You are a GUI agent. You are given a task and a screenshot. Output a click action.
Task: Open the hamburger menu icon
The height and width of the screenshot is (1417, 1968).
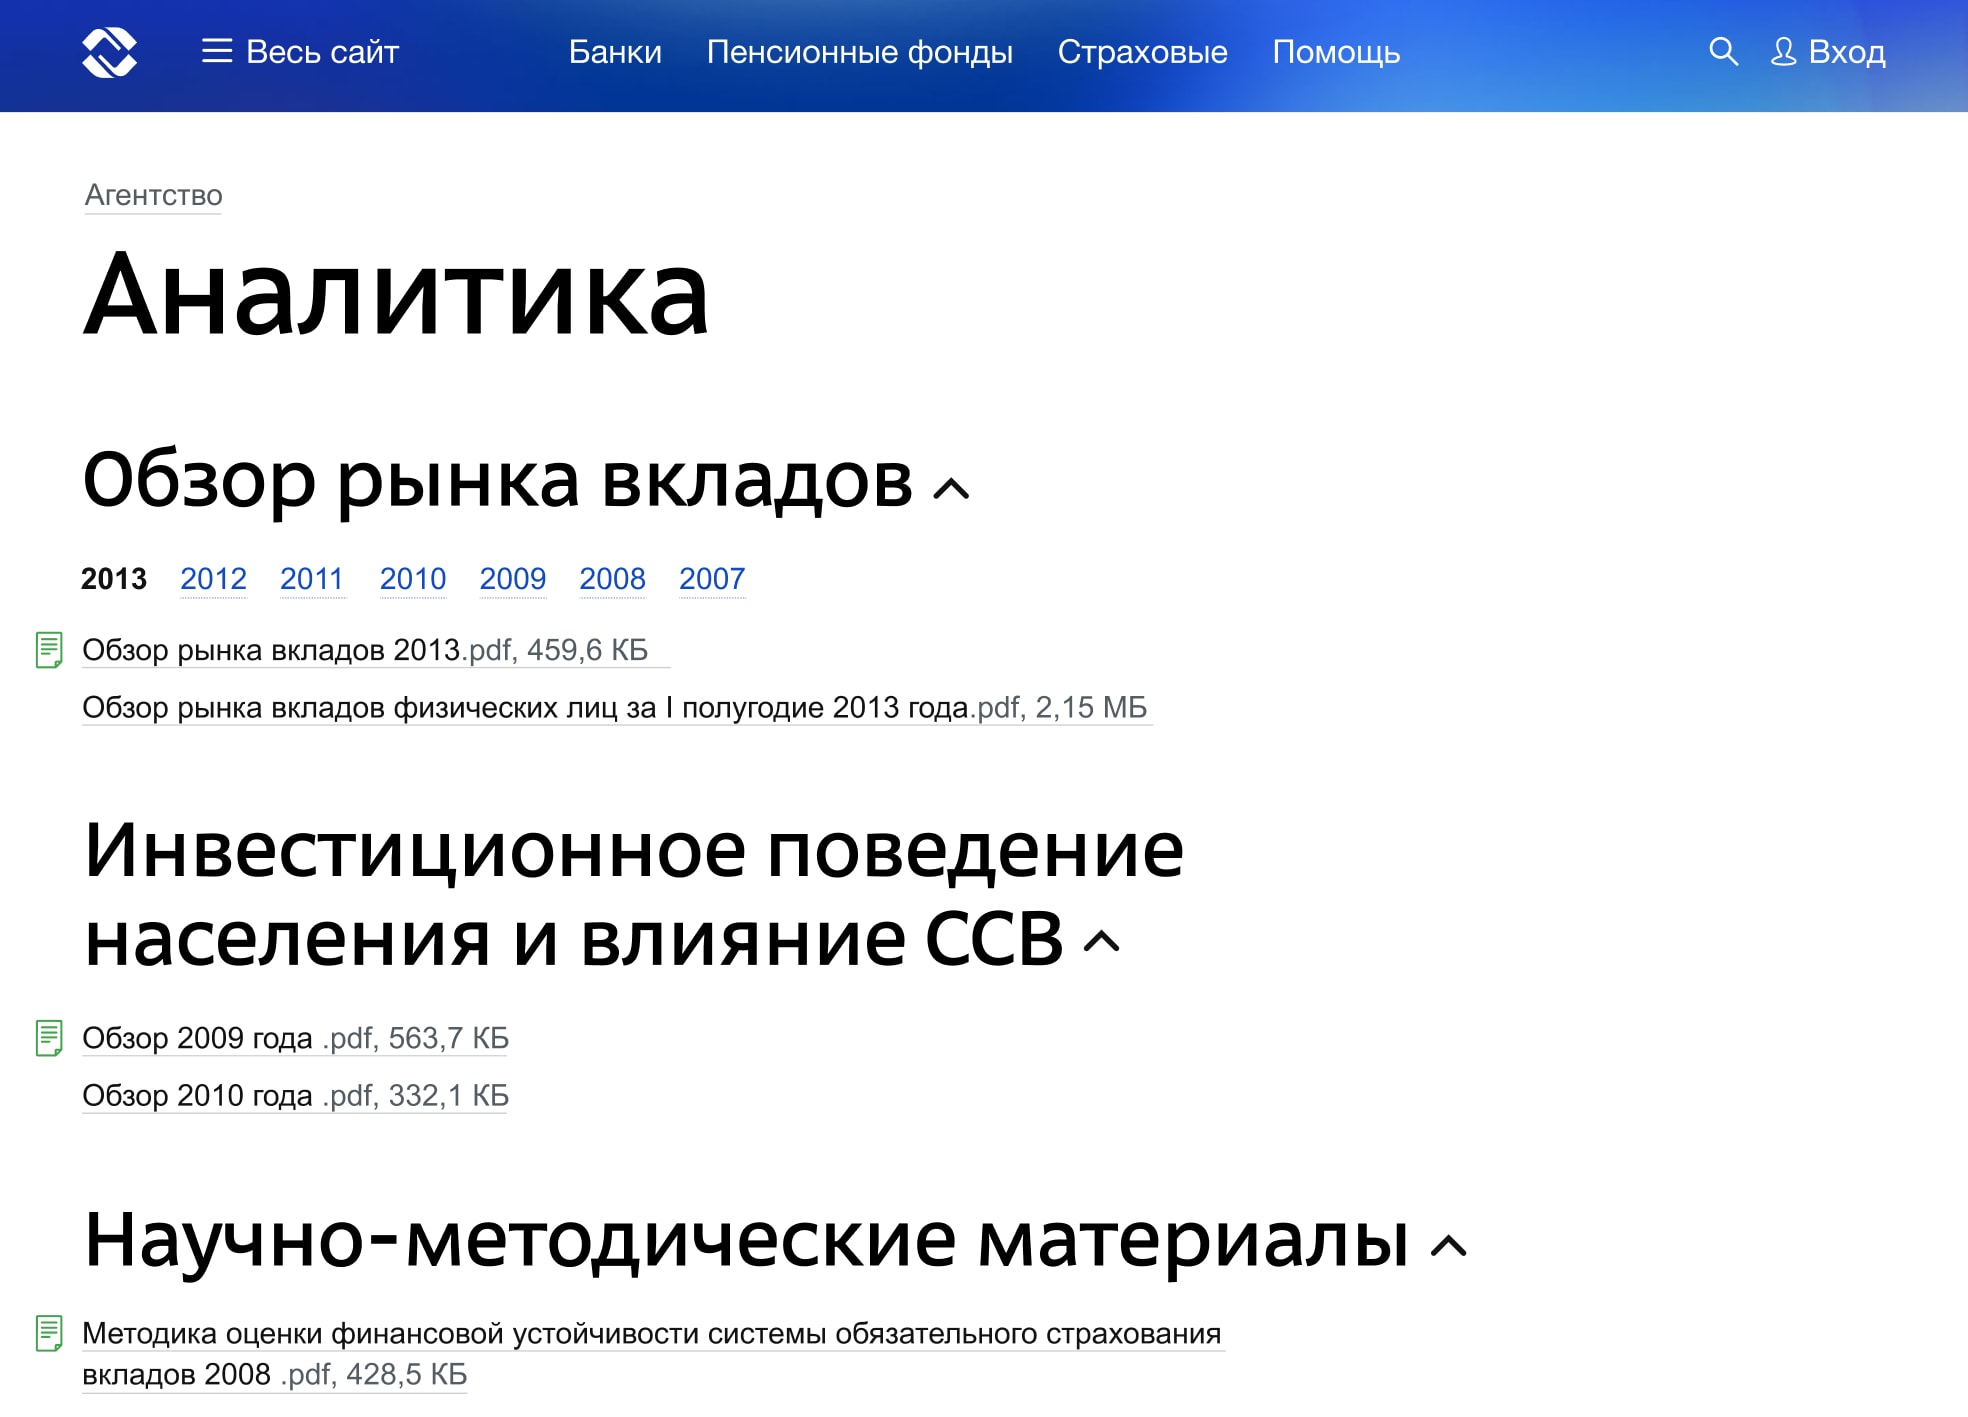tap(216, 52)
